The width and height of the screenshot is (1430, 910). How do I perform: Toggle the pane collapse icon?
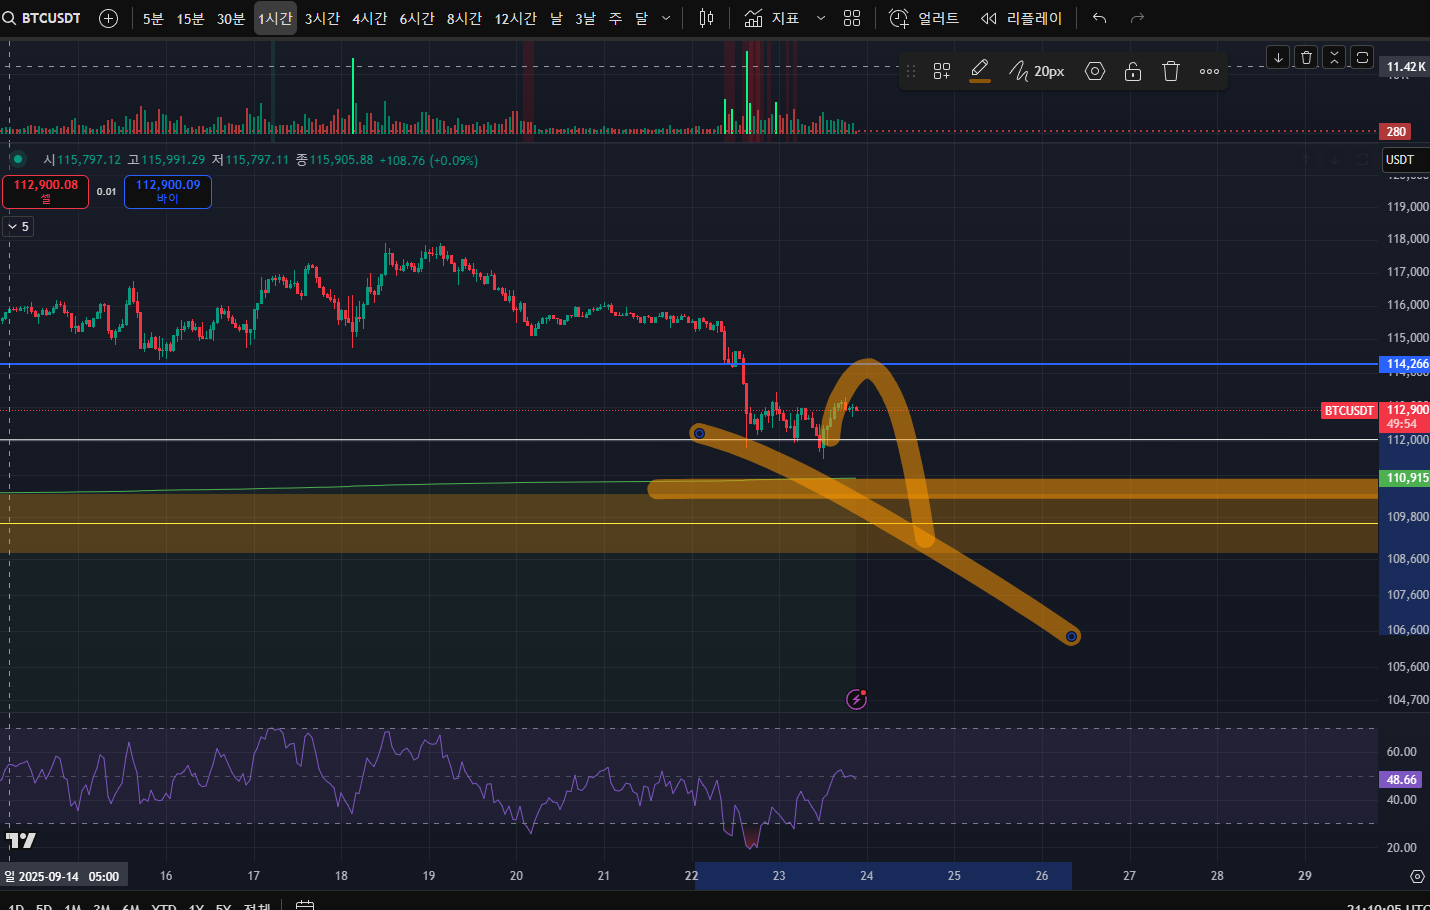[x=1334, y=57]
